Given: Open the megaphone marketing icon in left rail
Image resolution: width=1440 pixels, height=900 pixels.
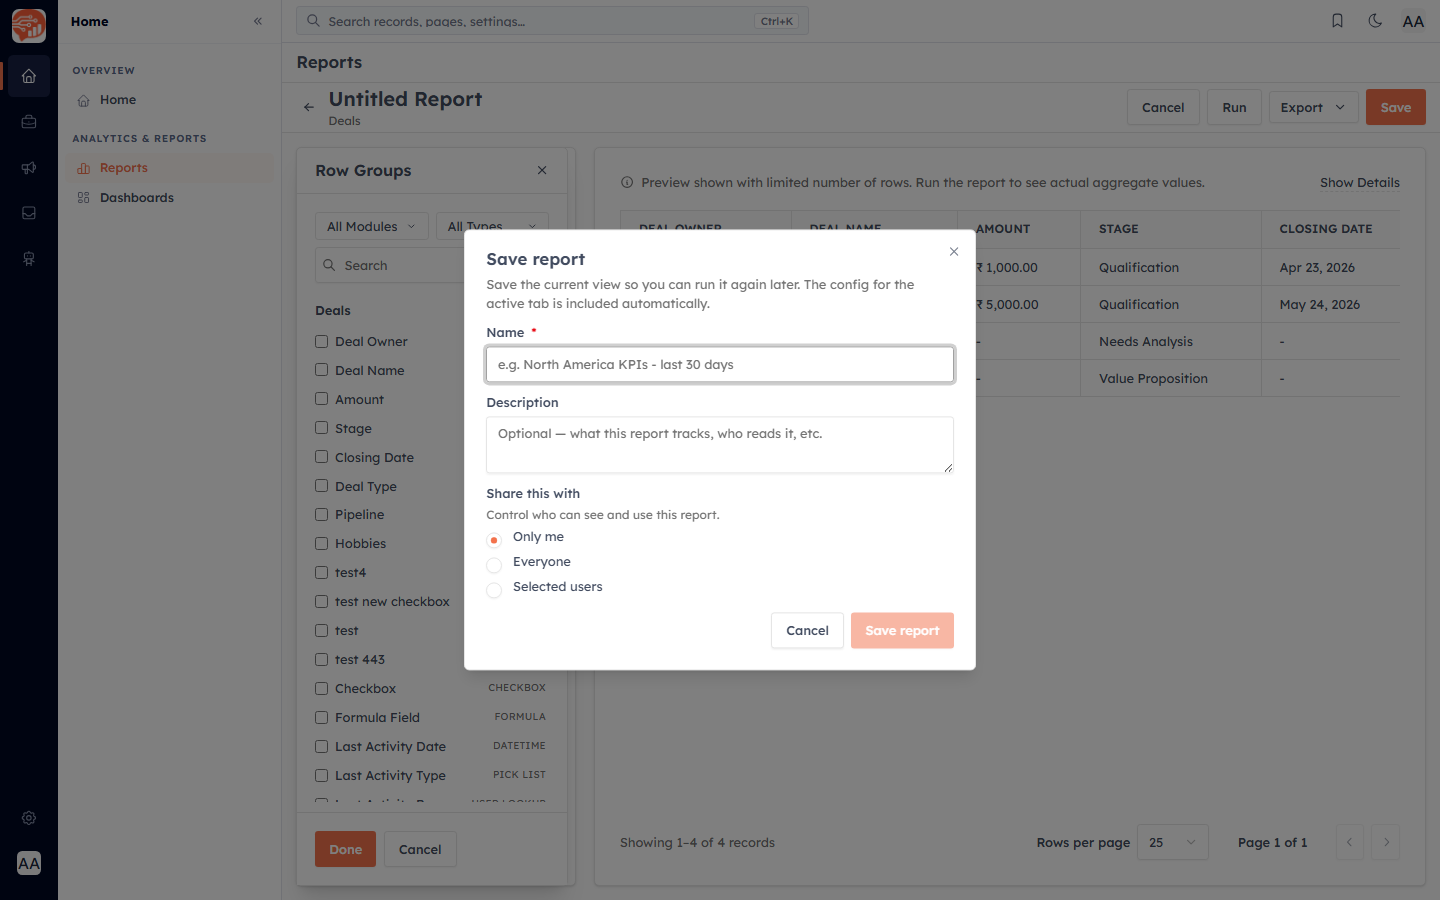Looking at the screenshot, I should pos(29,168).
